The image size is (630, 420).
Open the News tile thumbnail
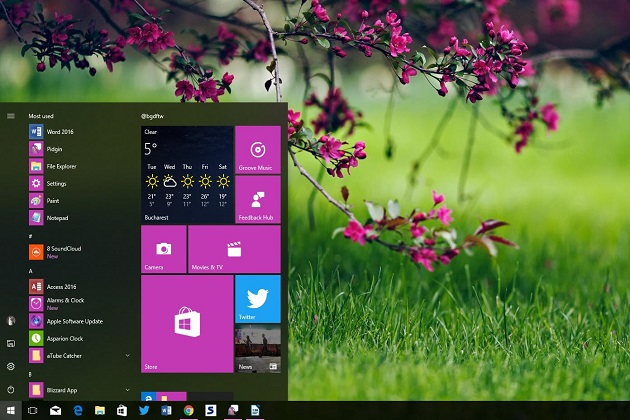click(x=257, y=349)
